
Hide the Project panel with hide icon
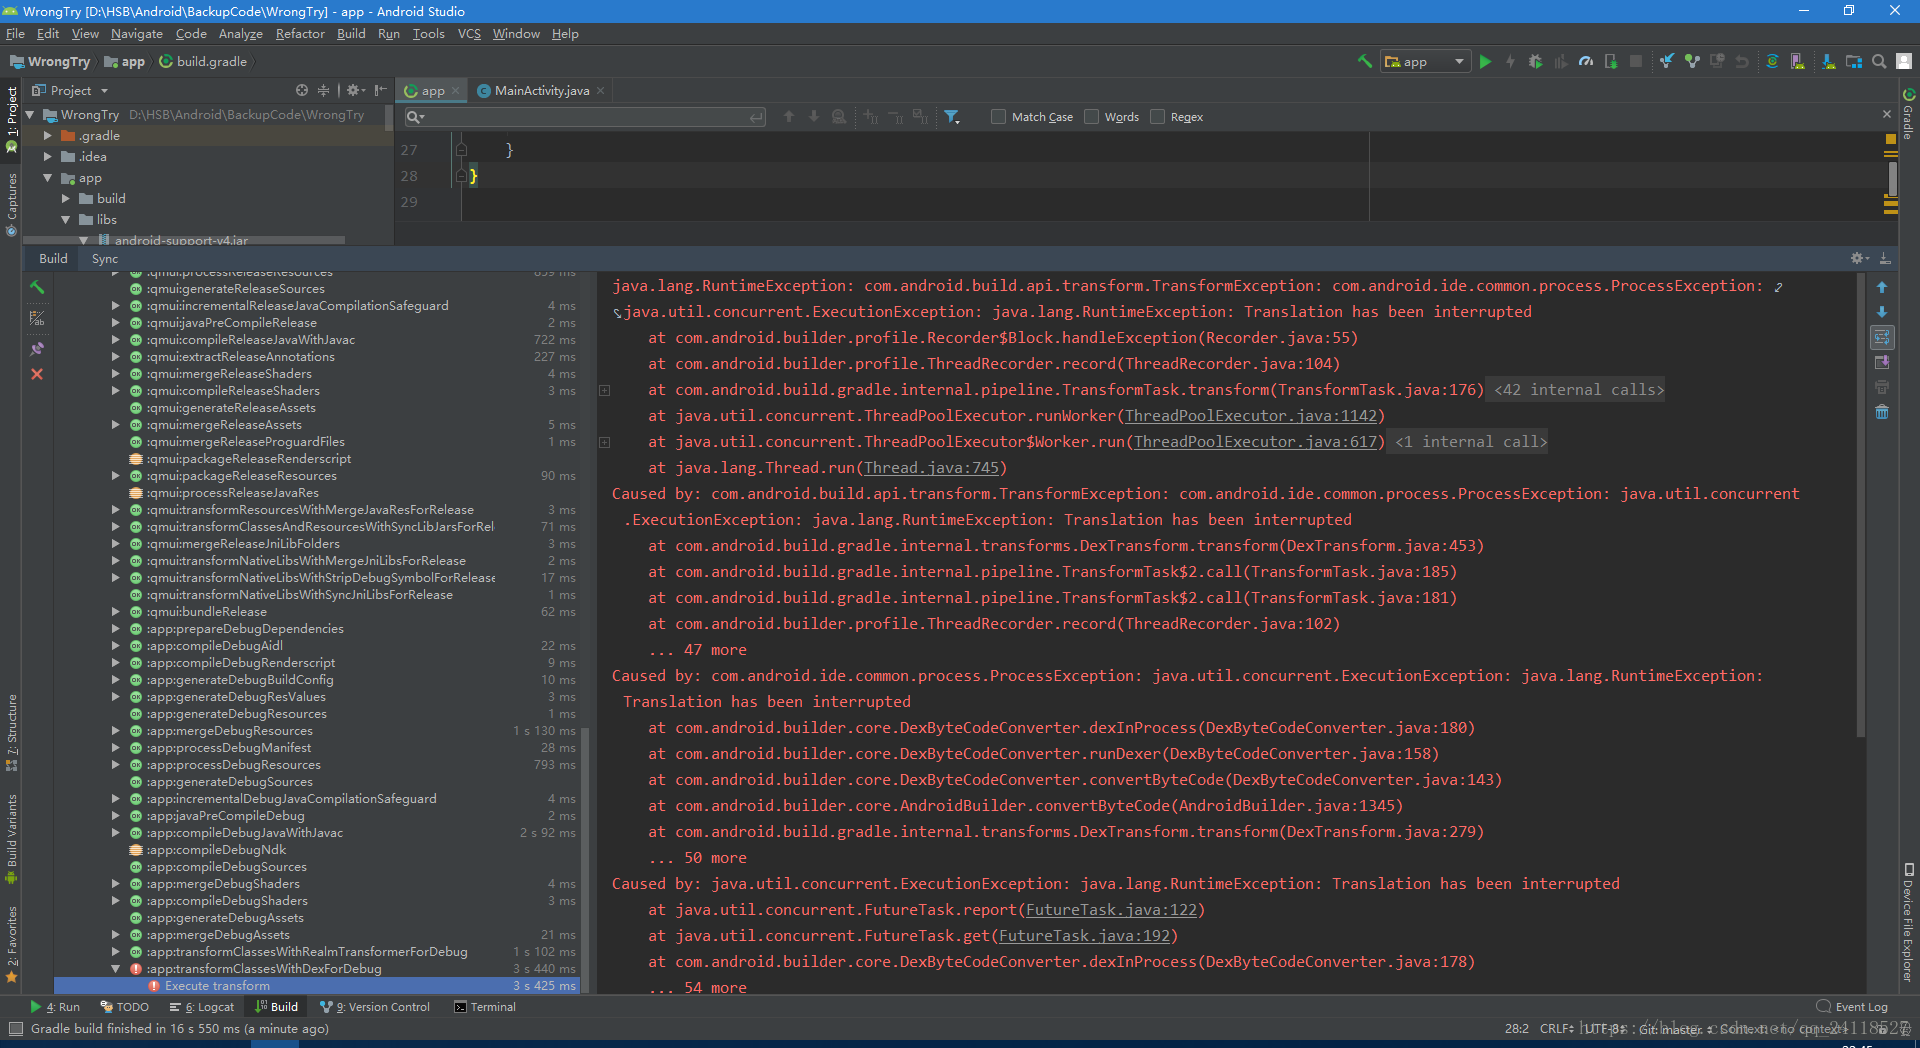(x=380, y=90)
